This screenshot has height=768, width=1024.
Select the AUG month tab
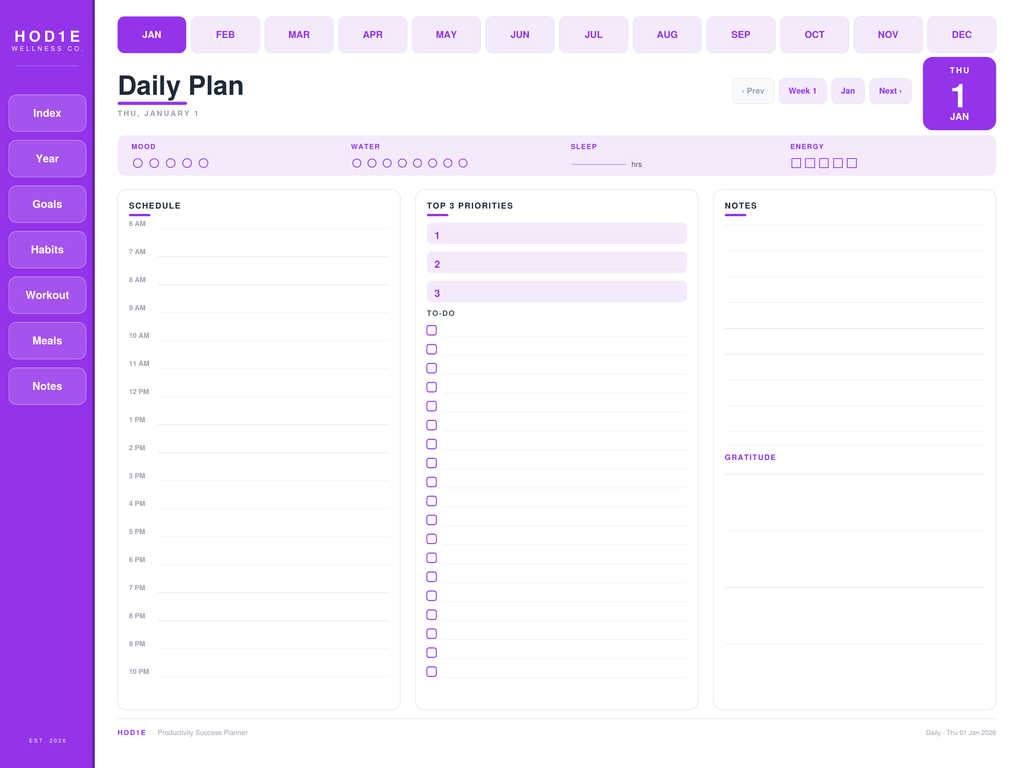667,35
